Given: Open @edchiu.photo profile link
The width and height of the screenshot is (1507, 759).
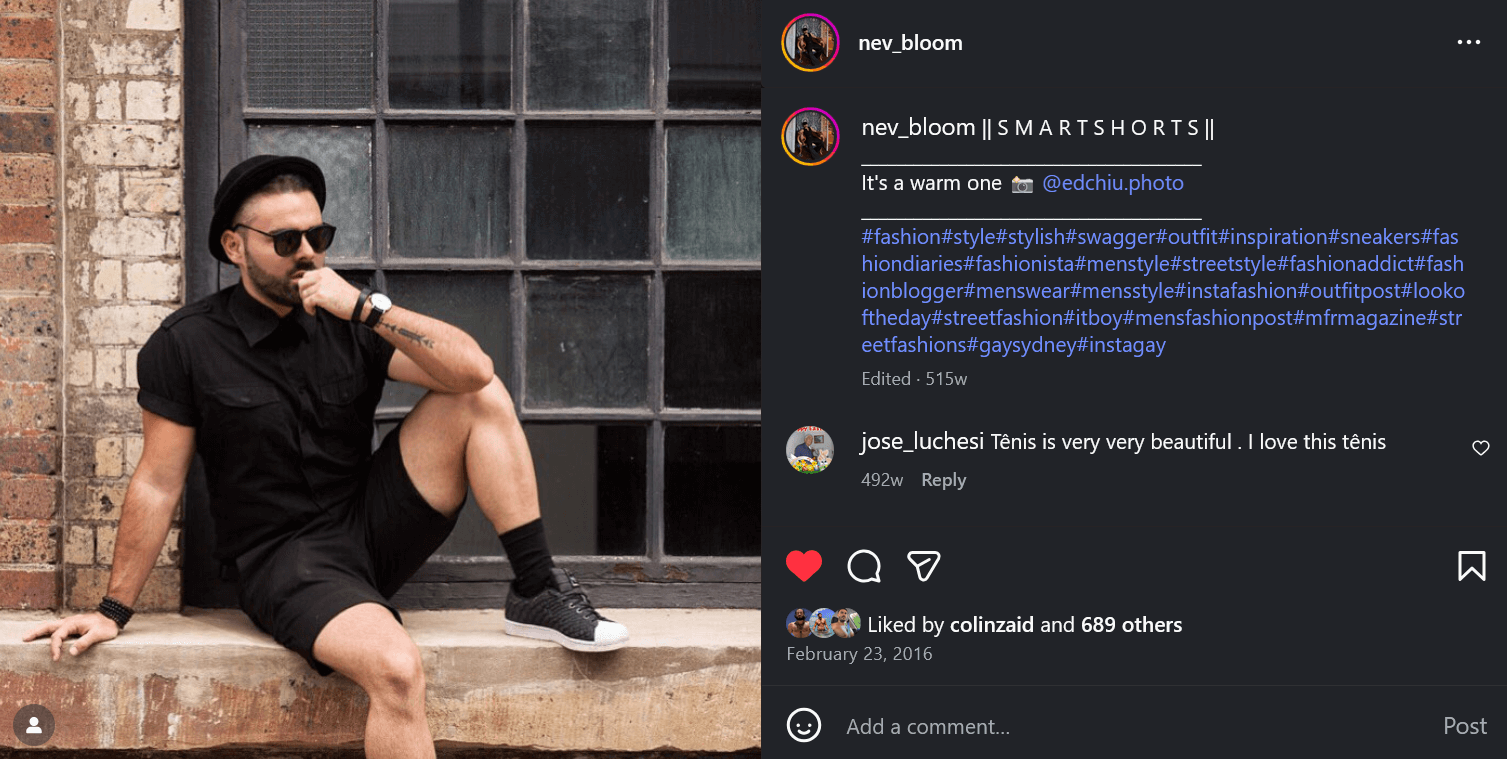Looking at the screenshot, I should click(x=1113, y=183).
